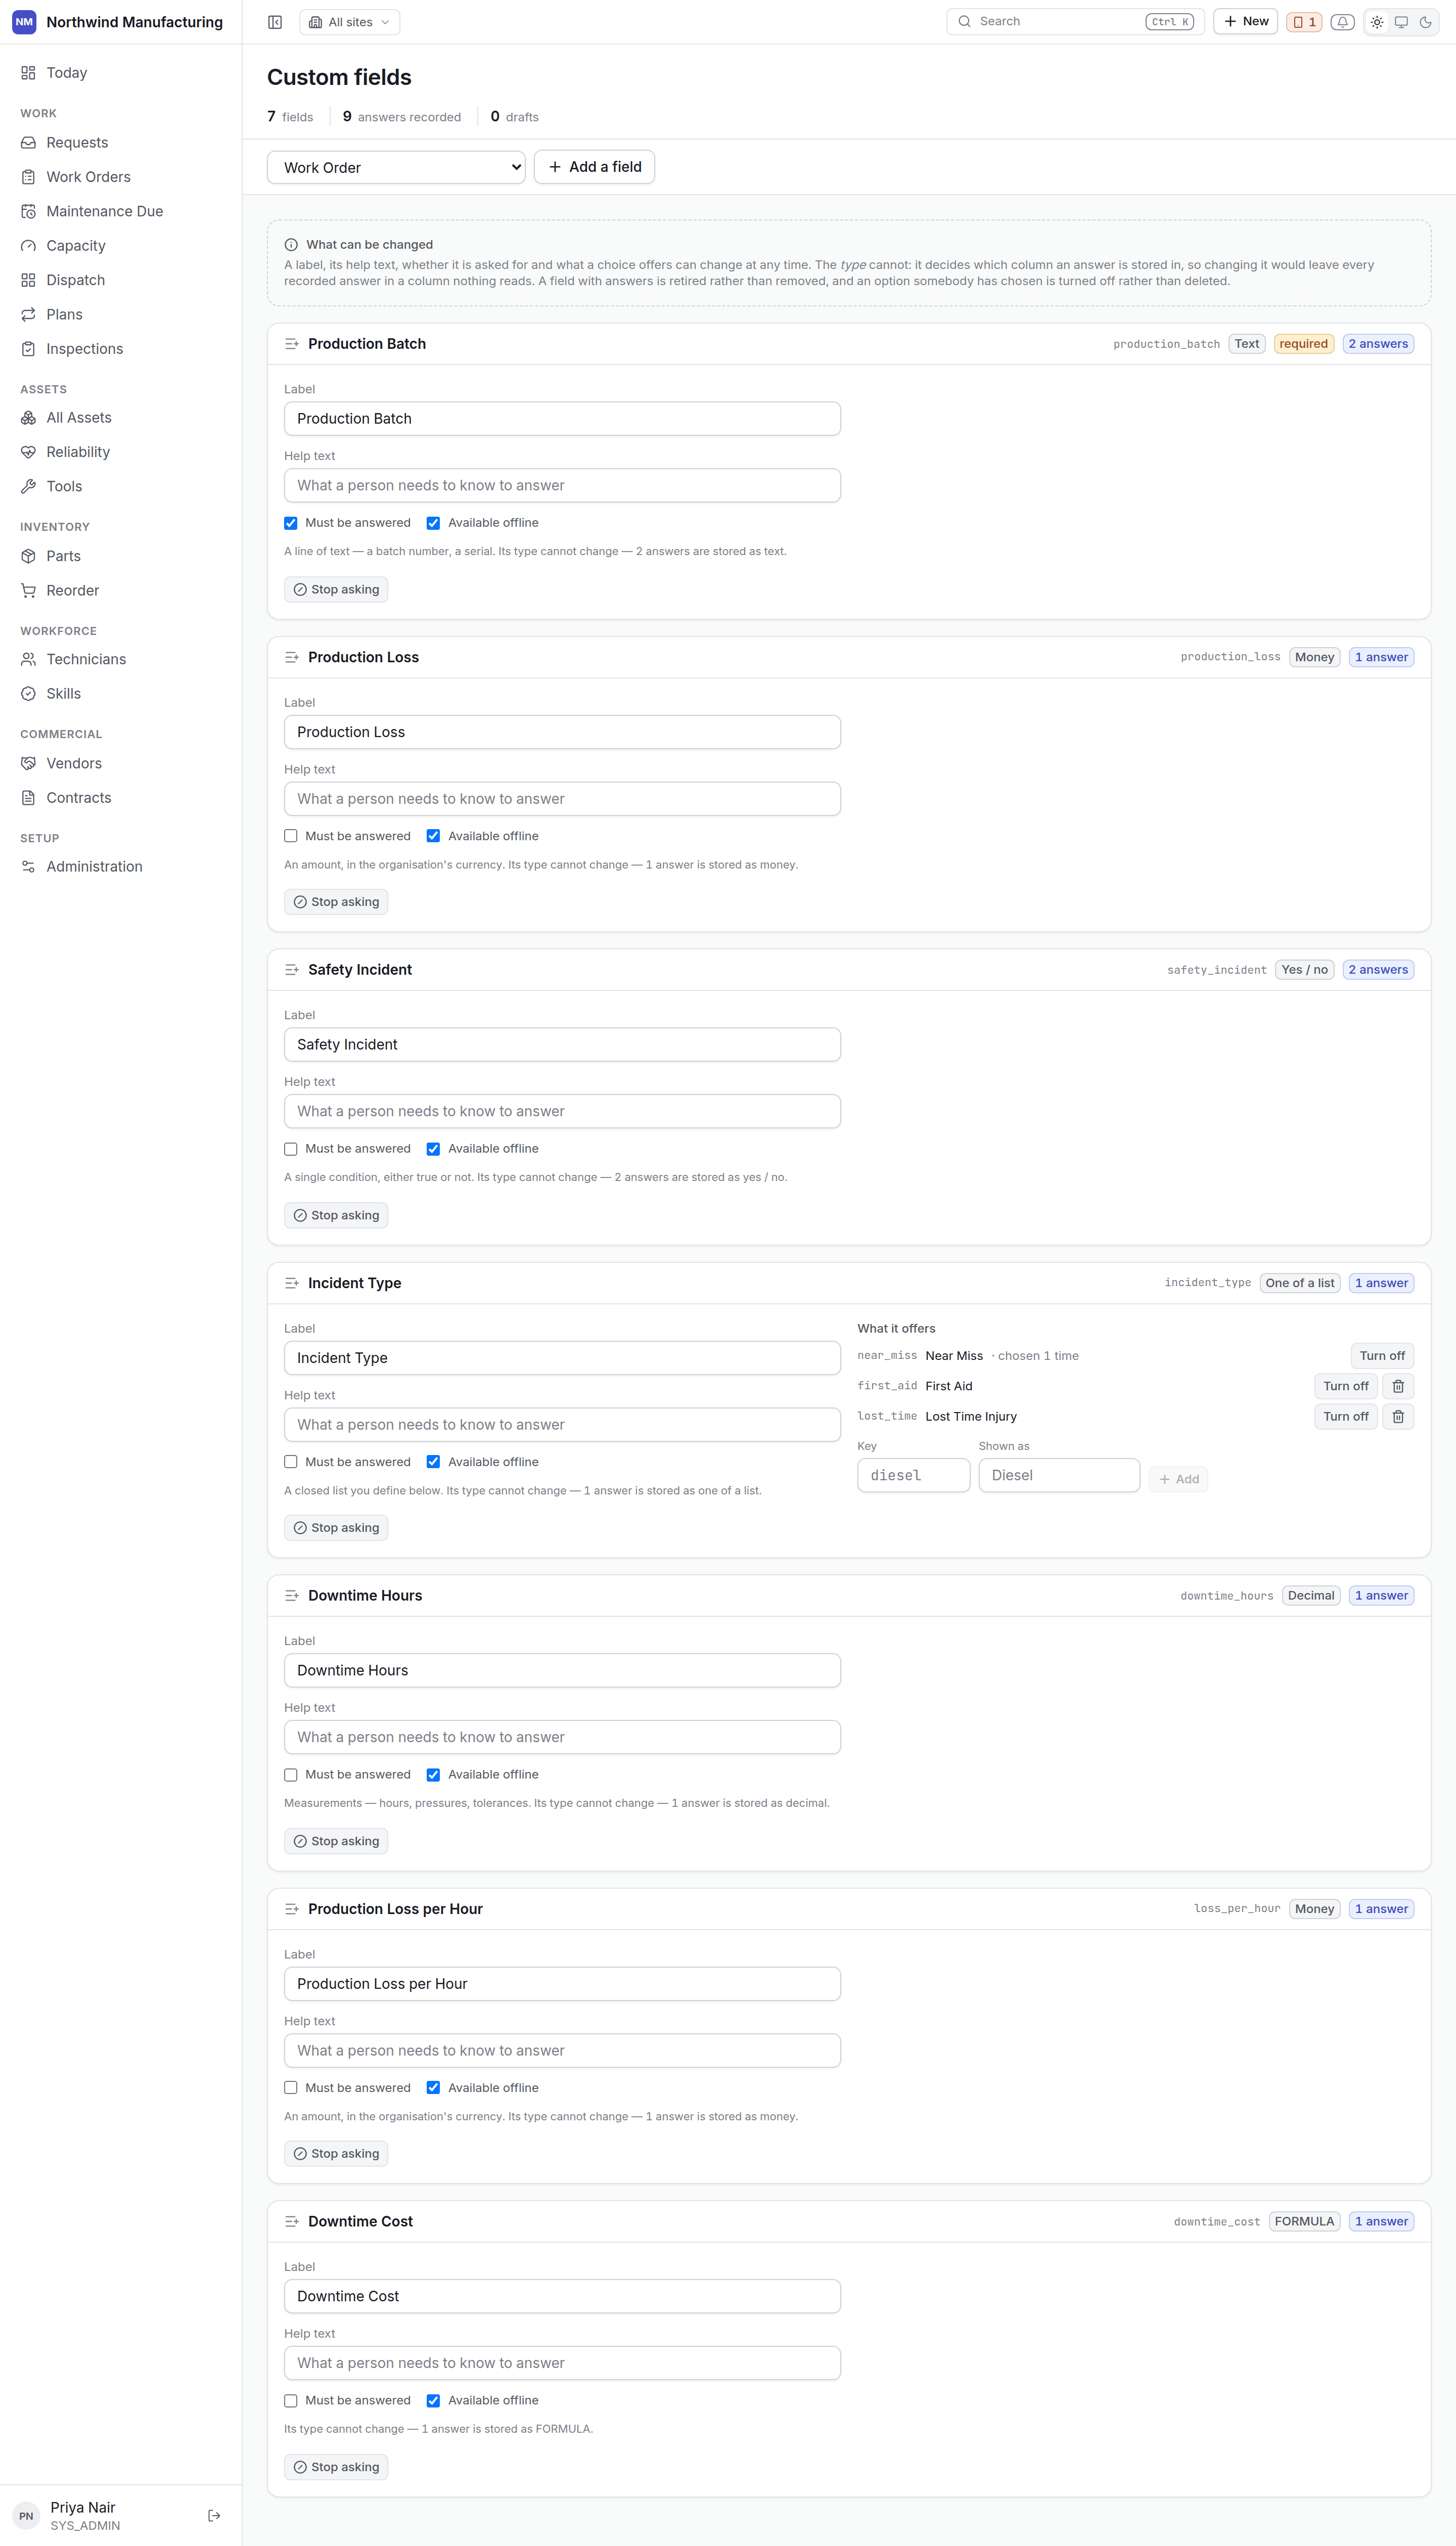Click the Key input containing diesel

[x=913, y=1475]
